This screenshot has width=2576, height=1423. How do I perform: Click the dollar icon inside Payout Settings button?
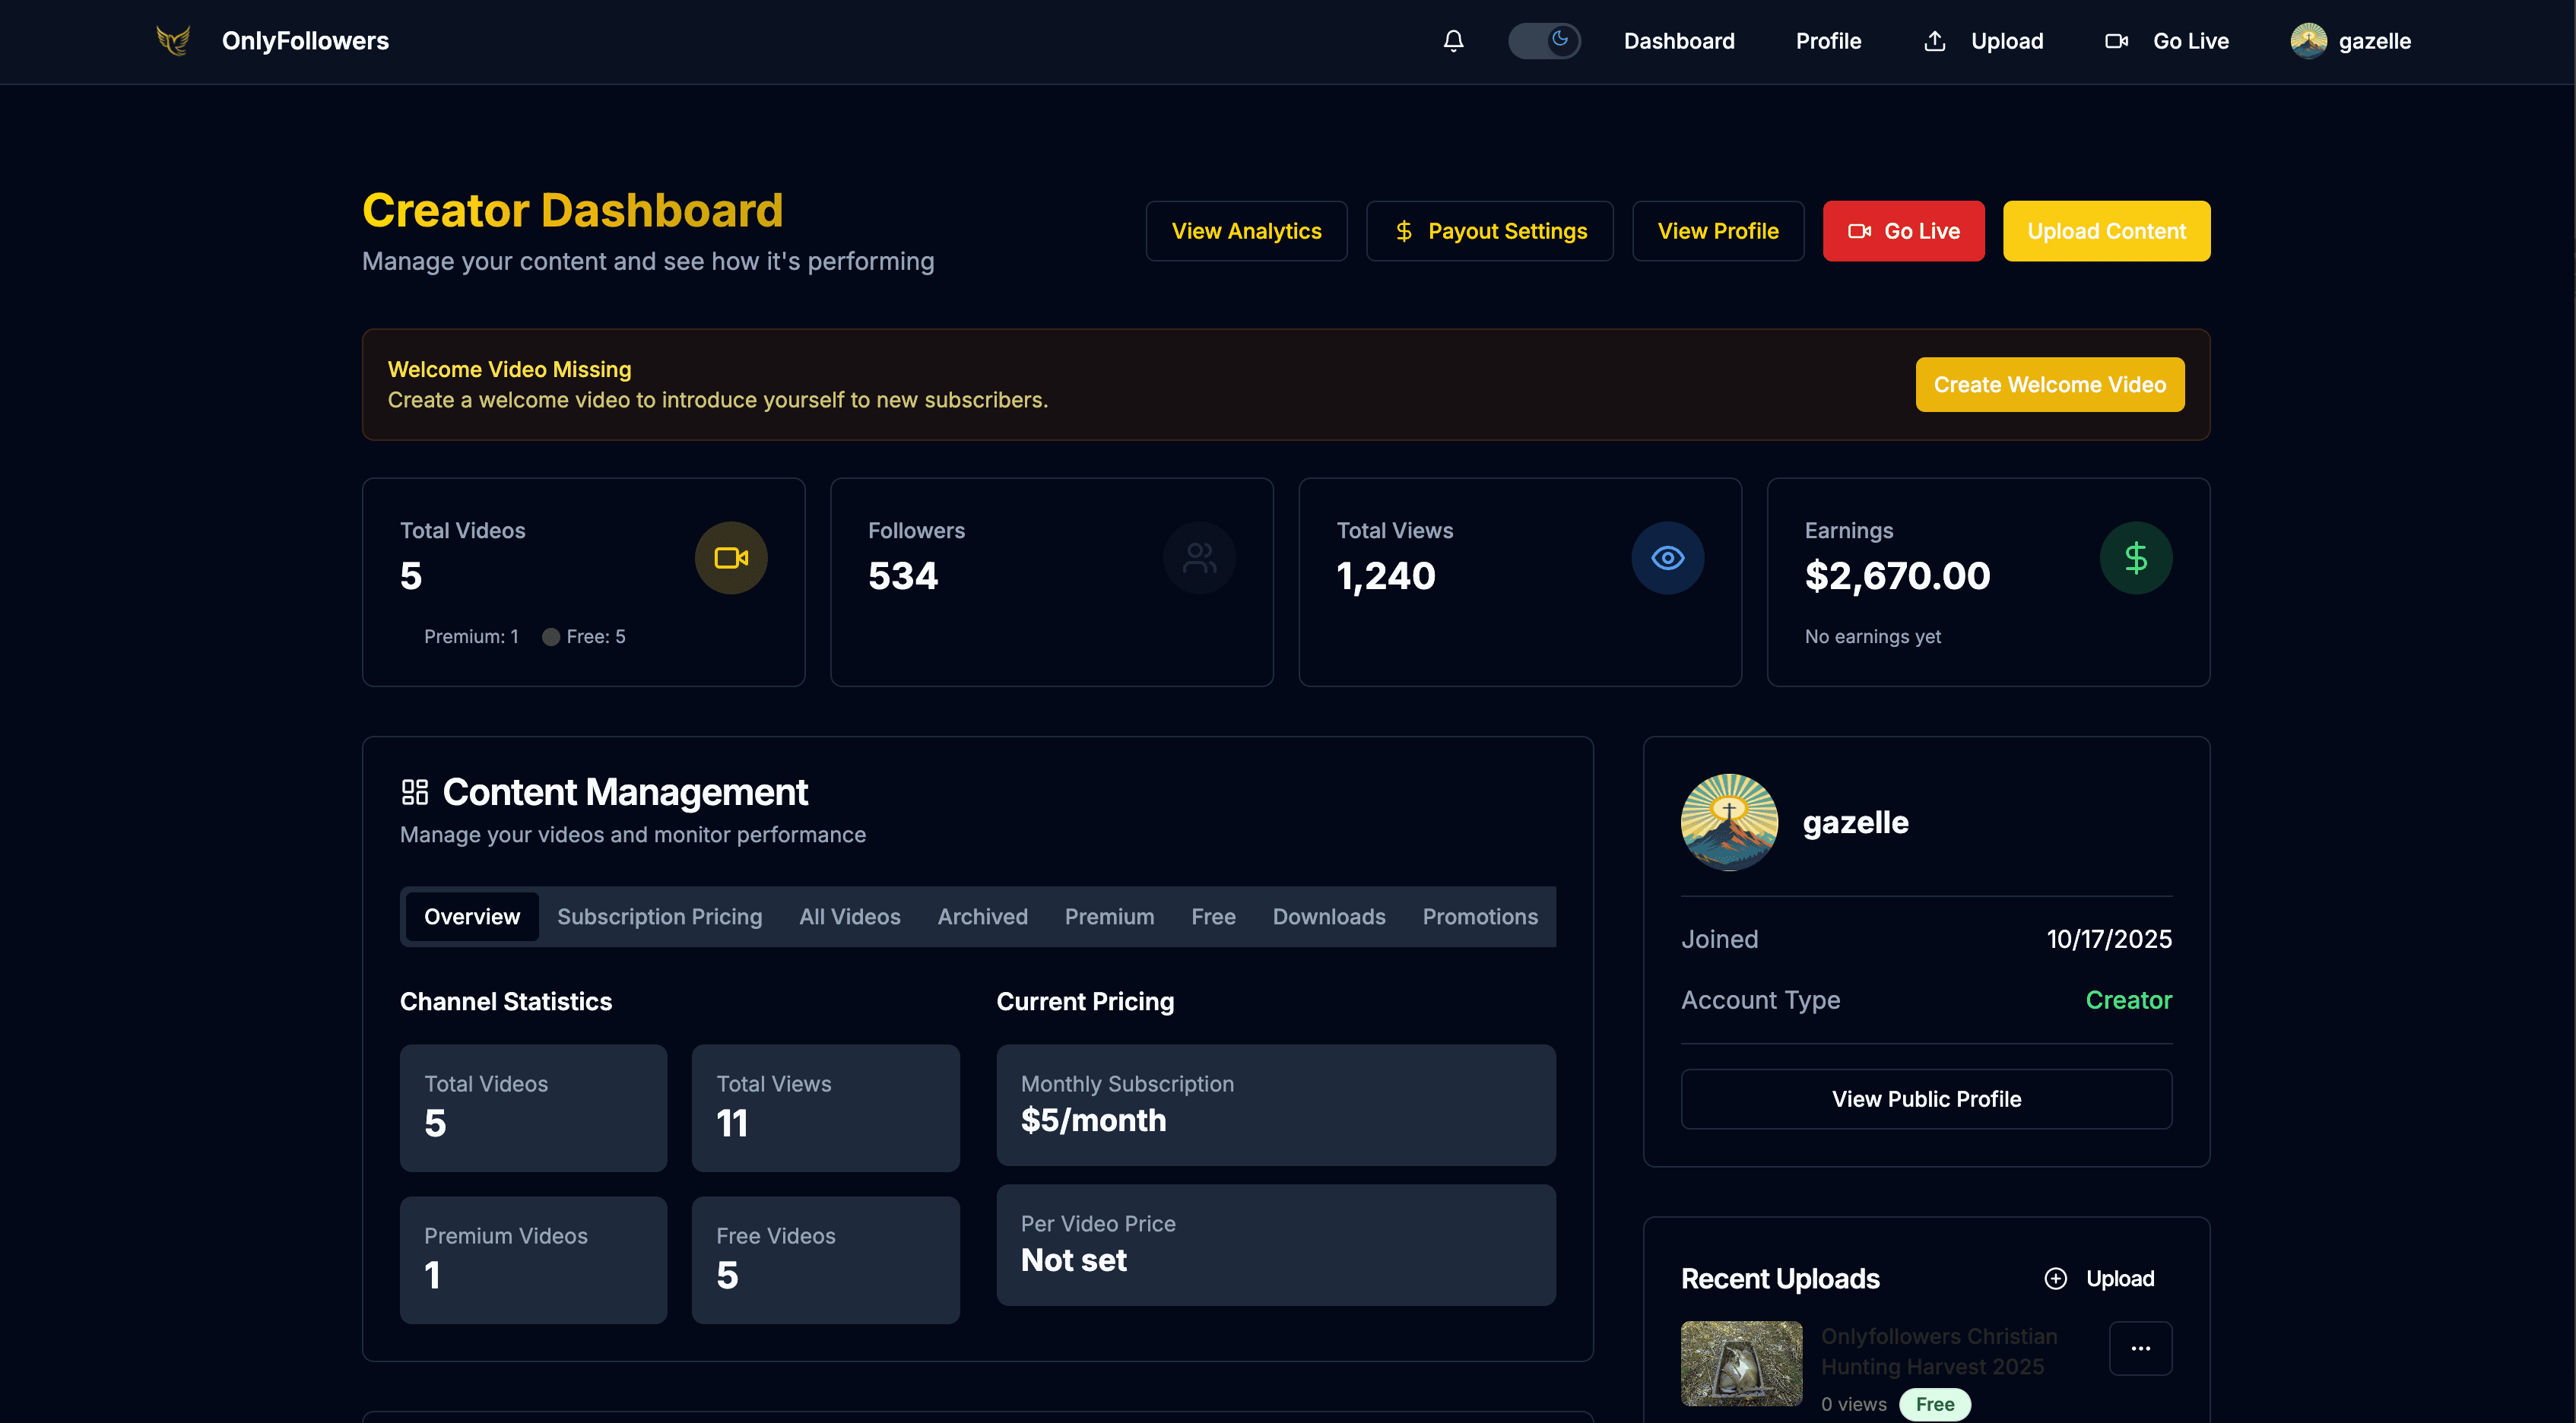point(1403,230)
